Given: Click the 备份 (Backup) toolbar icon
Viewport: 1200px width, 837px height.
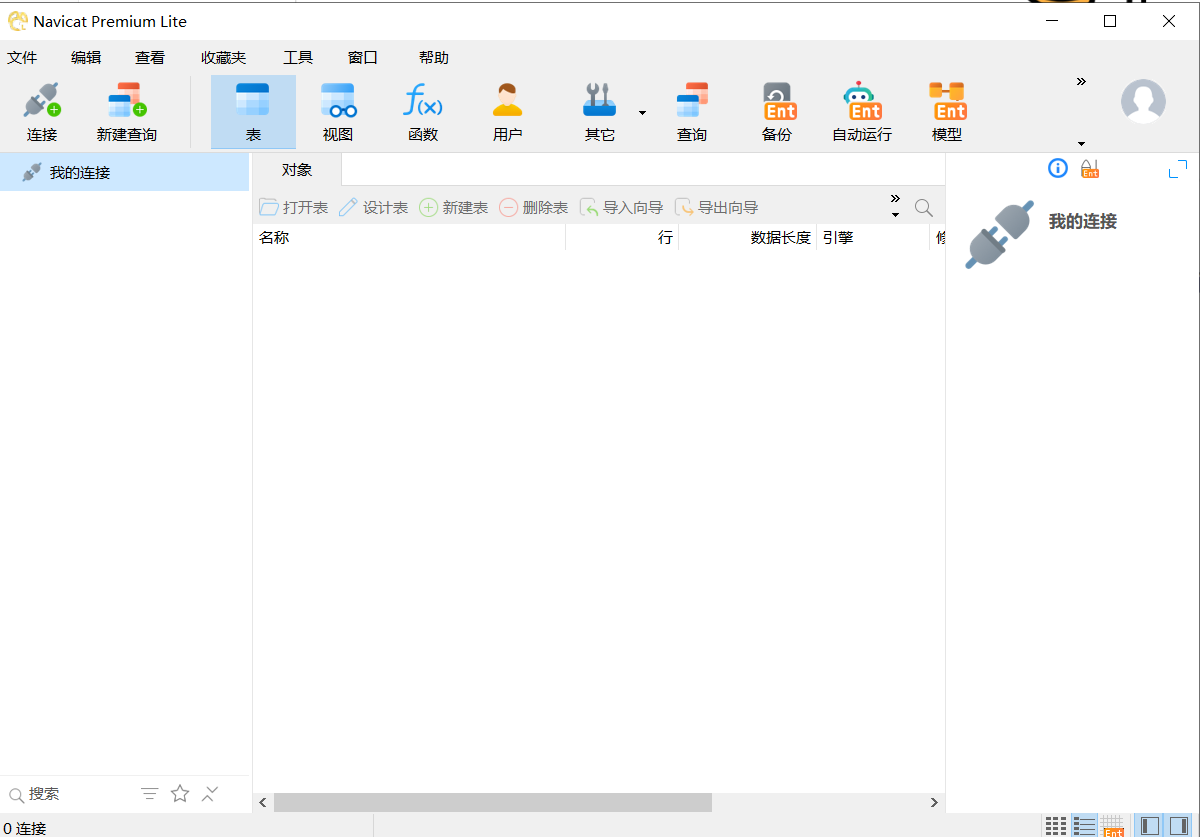Looking at the screenshot, I should (777, 111).
